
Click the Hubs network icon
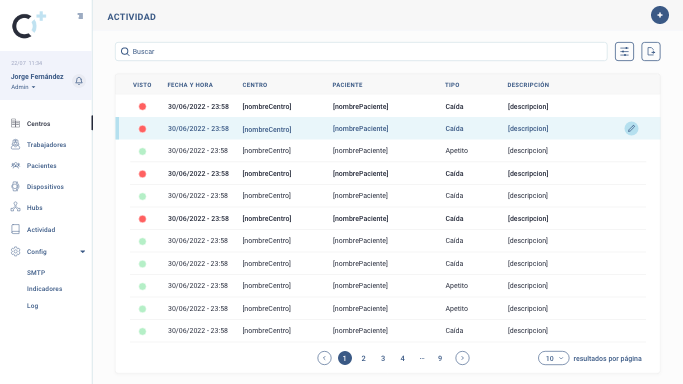[15, 207]
